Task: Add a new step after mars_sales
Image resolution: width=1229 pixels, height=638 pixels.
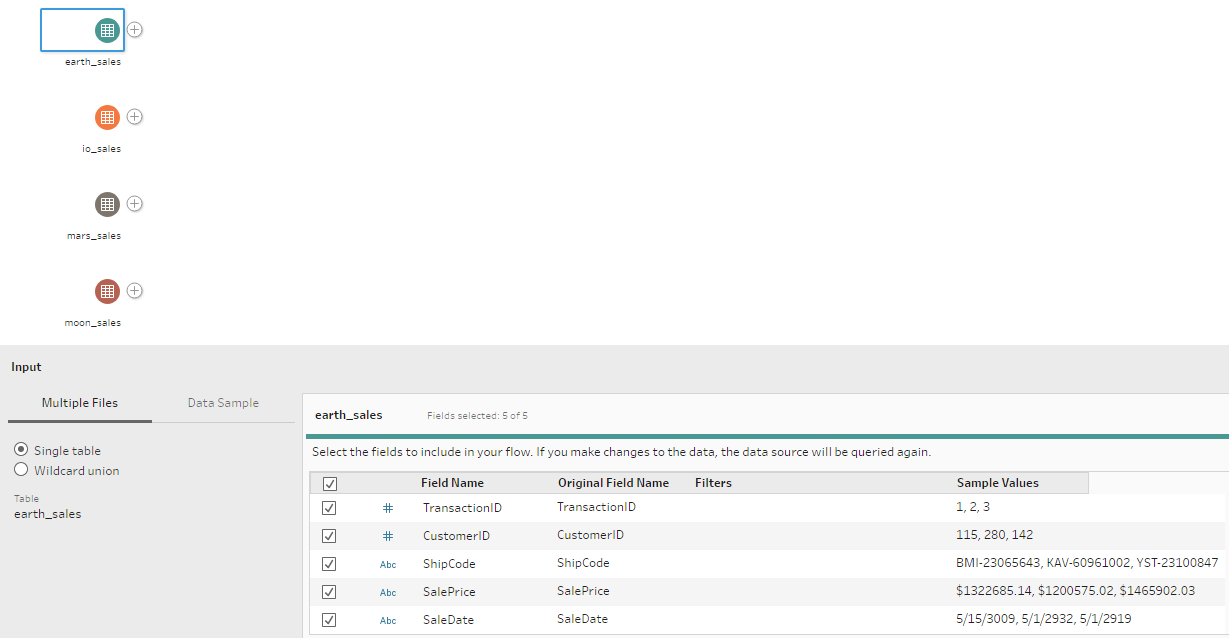Action: click(134, 204)
